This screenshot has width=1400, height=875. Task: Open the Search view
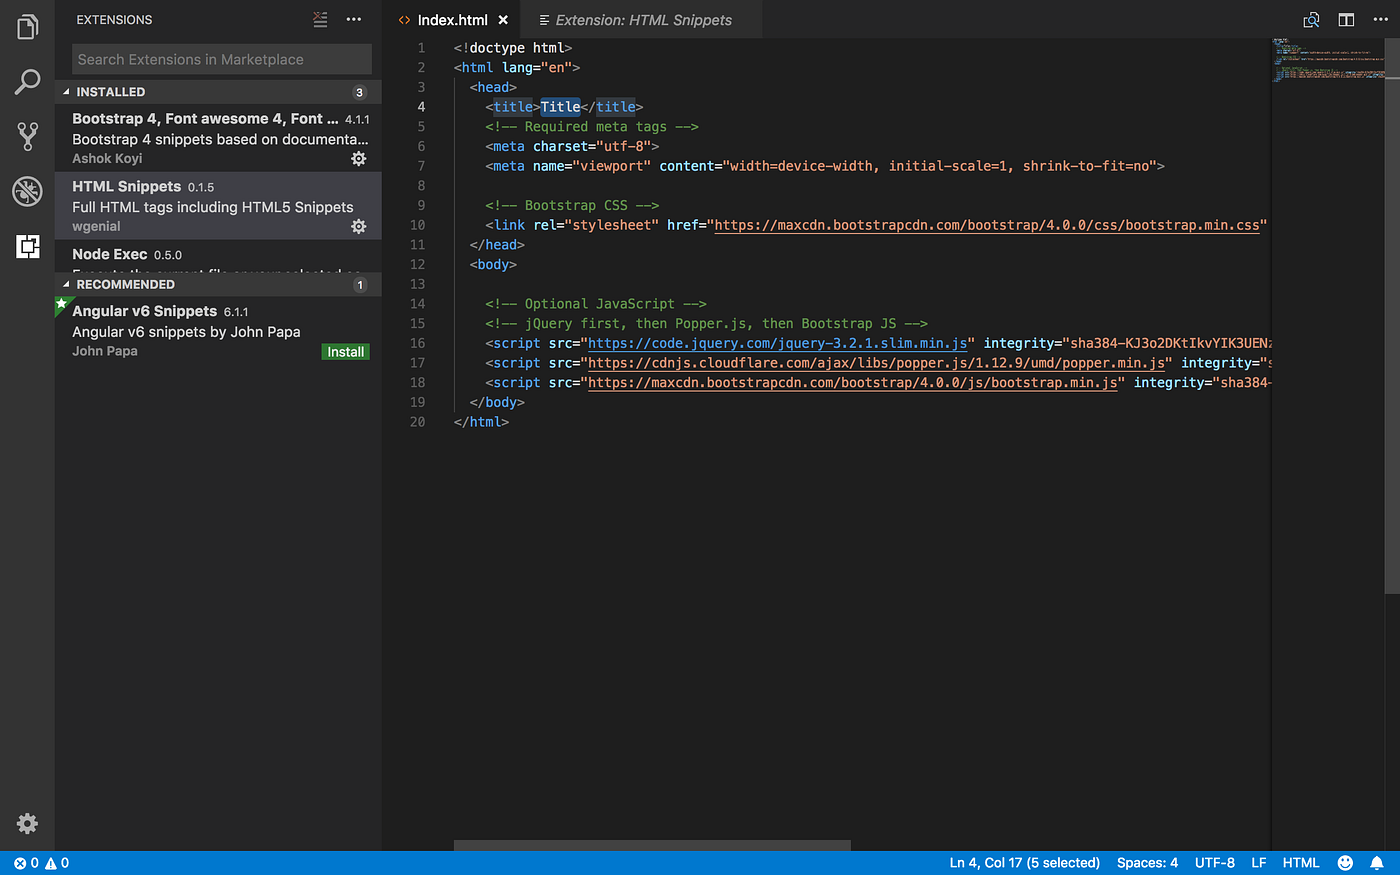tap(27, 83)
